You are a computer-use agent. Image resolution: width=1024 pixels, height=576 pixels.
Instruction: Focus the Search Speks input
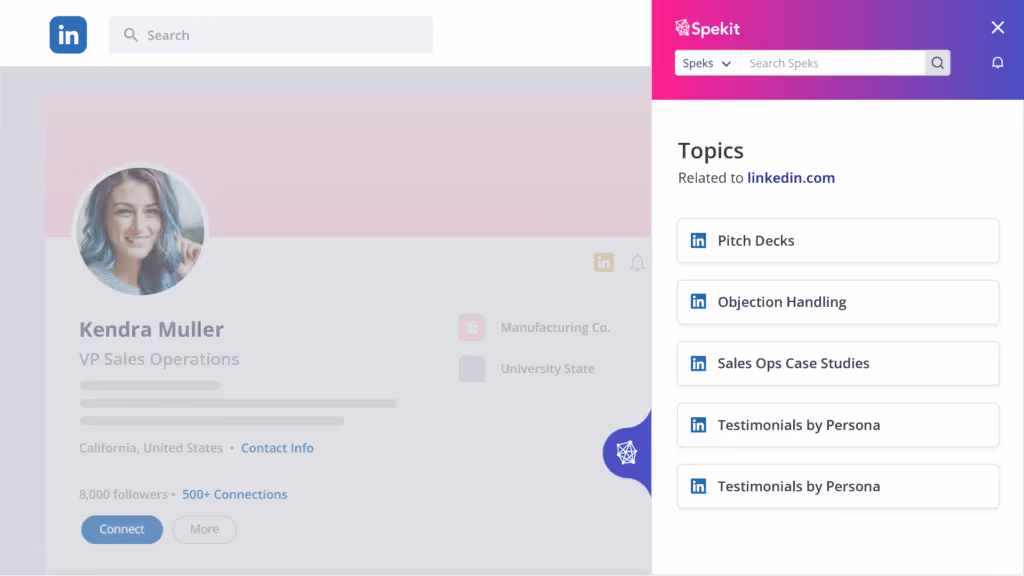(x=833, y=63)
